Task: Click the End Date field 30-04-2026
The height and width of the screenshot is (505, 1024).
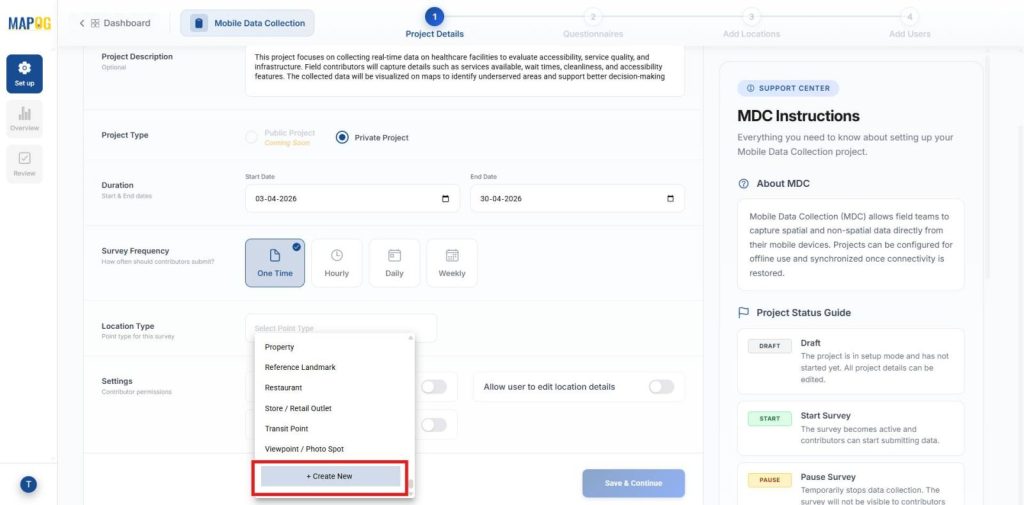Action: (x=577, y=199)
